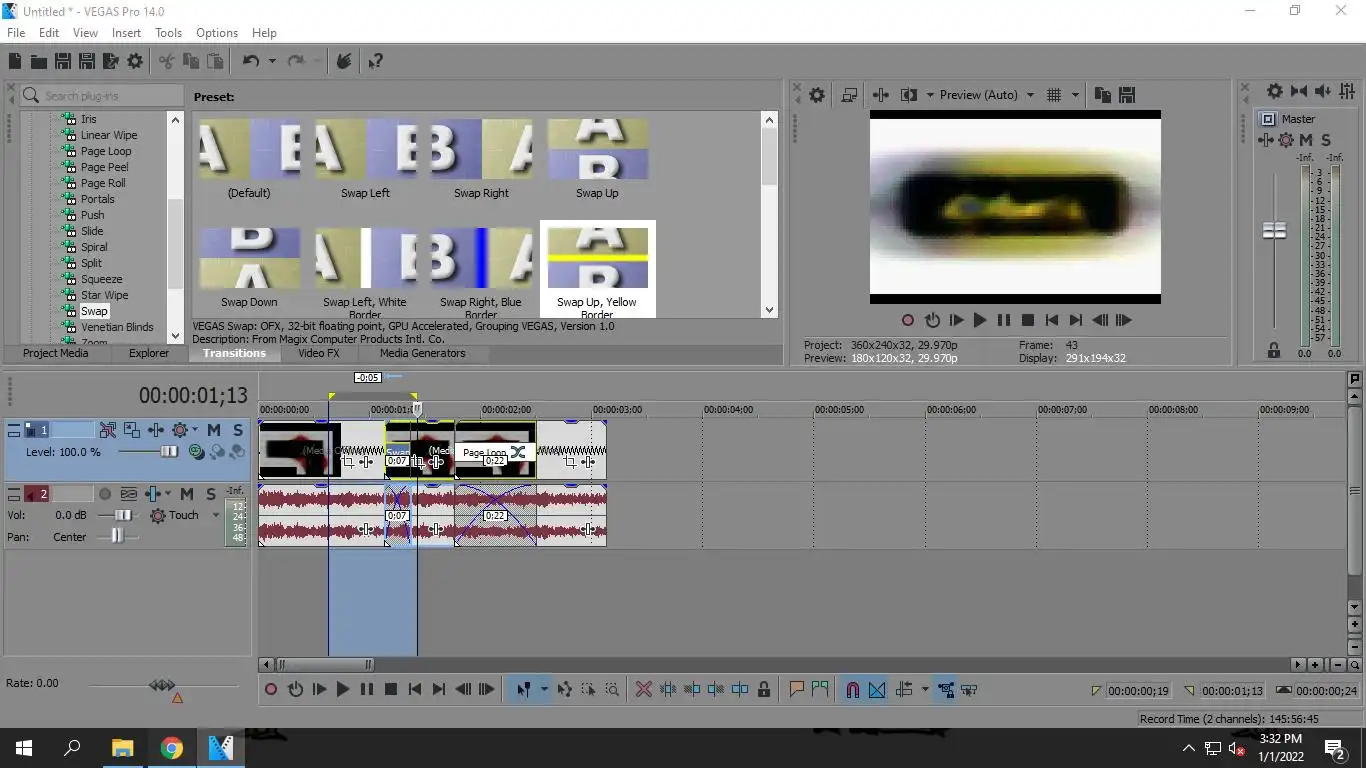The height and width of the screenshot is (768, 1366).
Task: Mute audio track 2
Action: tap(186, 494)
